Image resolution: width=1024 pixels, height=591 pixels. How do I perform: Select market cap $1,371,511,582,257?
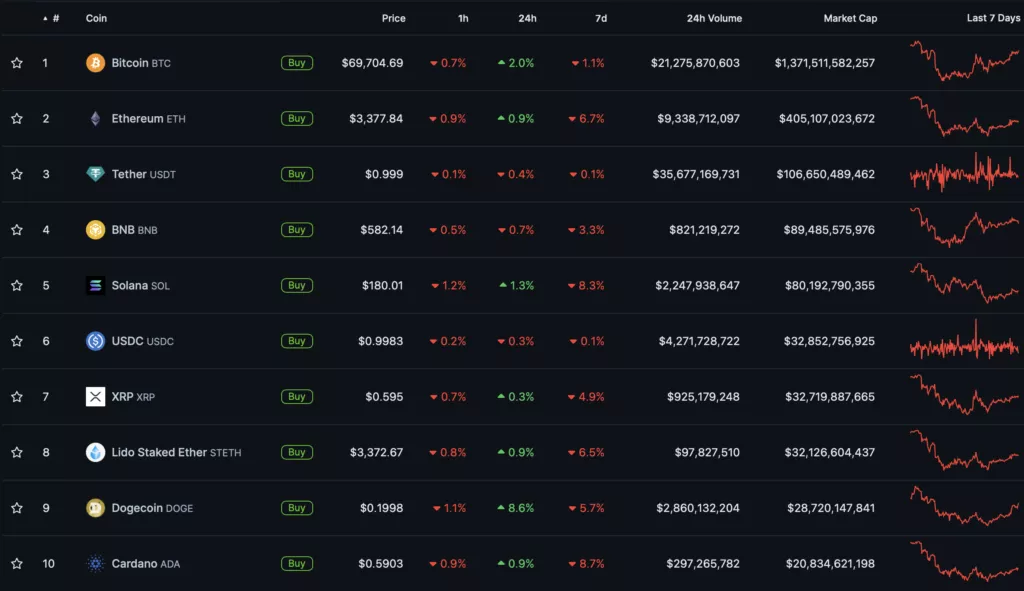(825, 63)
